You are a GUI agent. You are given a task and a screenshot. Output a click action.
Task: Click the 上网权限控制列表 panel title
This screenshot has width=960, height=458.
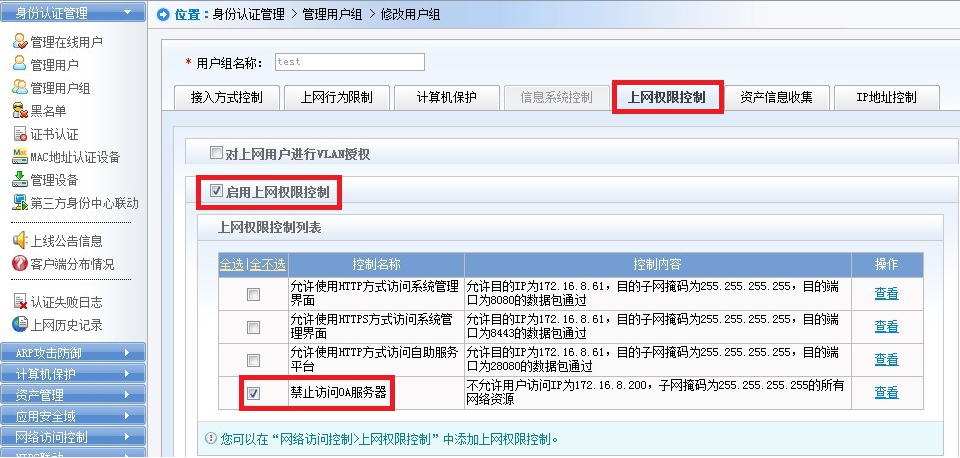[x=269, y=228]
